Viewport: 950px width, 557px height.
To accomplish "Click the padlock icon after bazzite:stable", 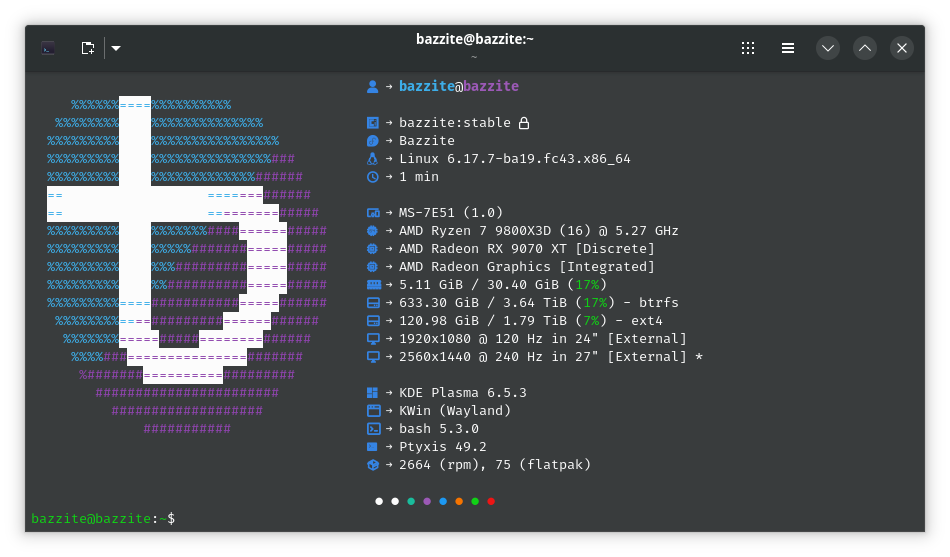I will coord(523,123).
